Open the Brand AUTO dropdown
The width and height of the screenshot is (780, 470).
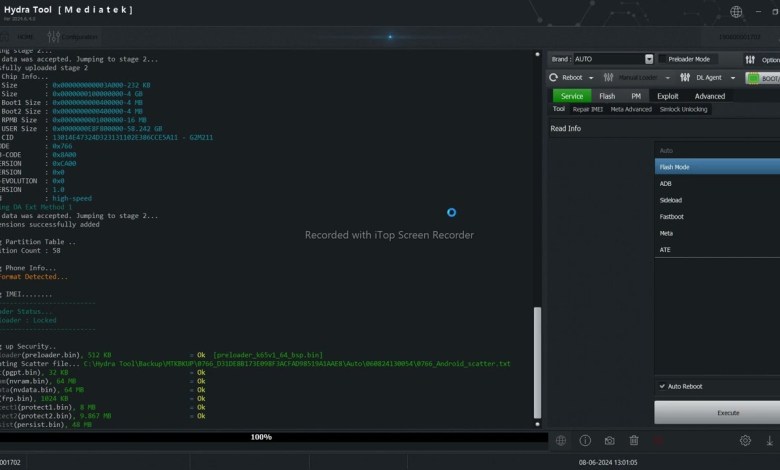pos(649,59)
